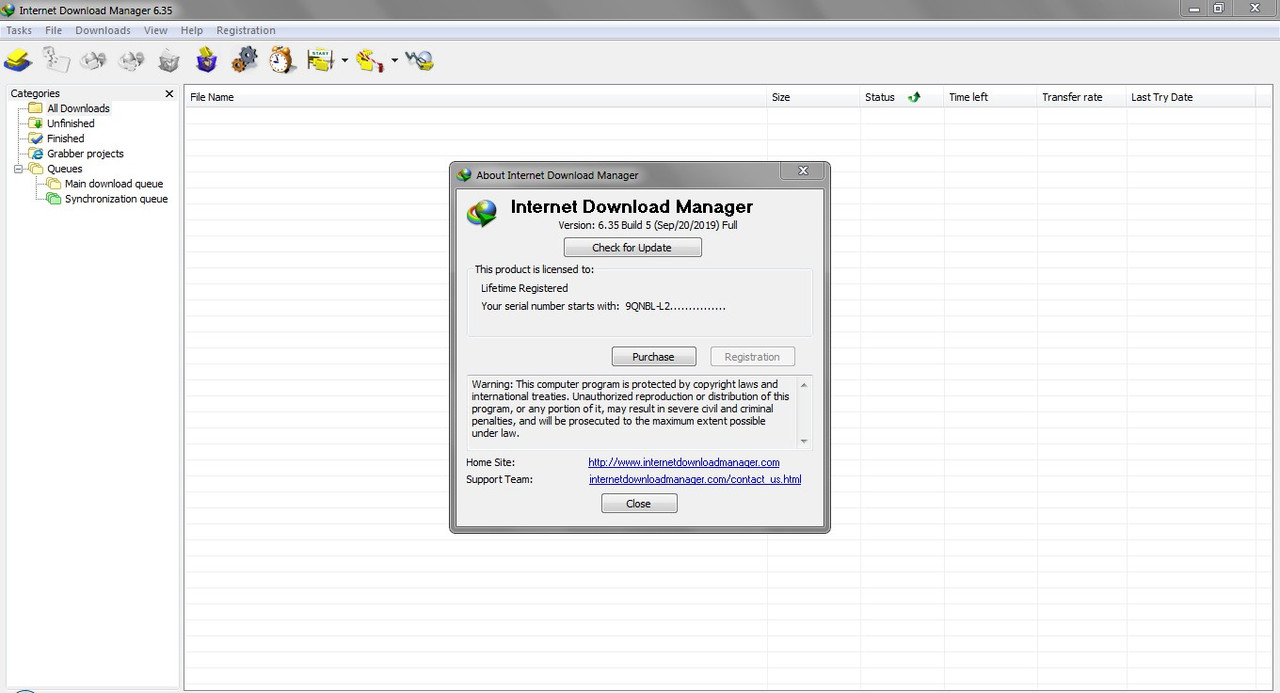
Task: Open the File menu
Action: point(54,30)
